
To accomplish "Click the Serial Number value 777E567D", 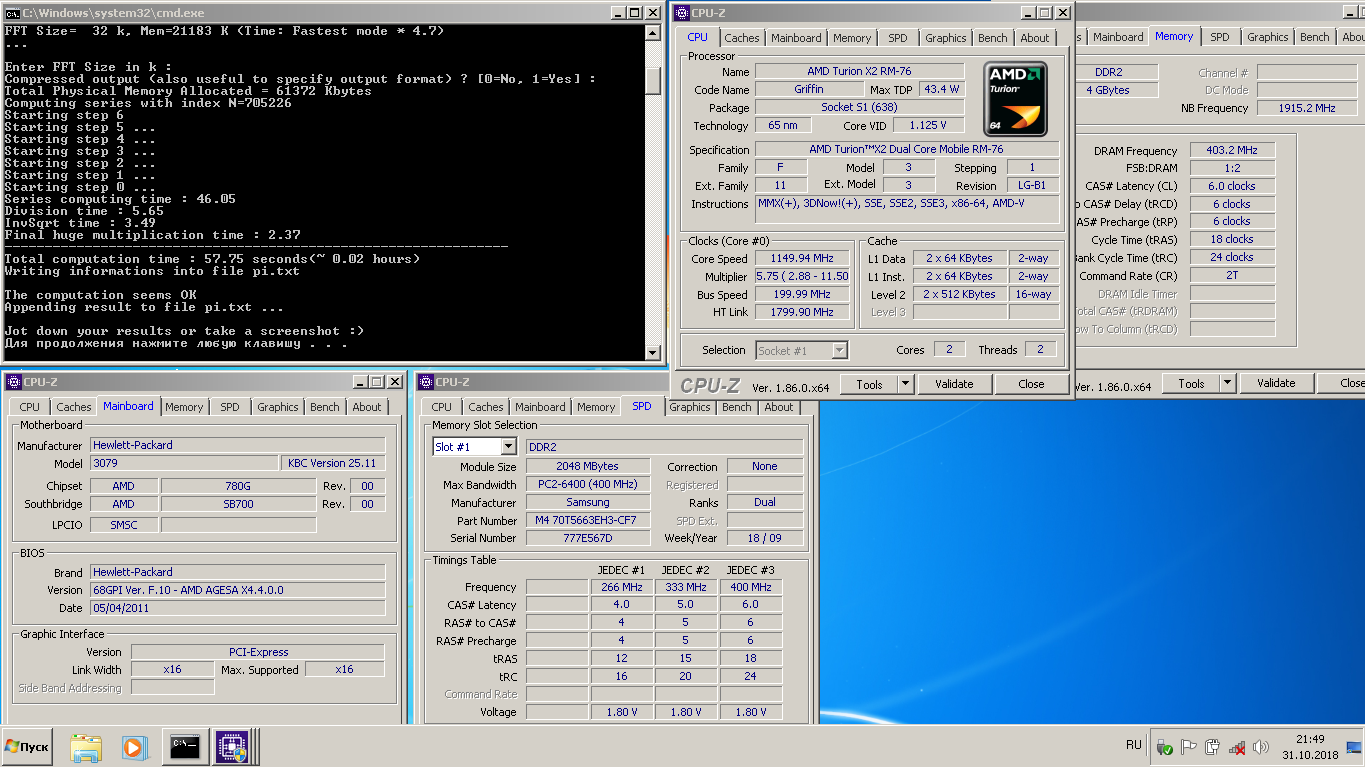I will tap(588, 539).
